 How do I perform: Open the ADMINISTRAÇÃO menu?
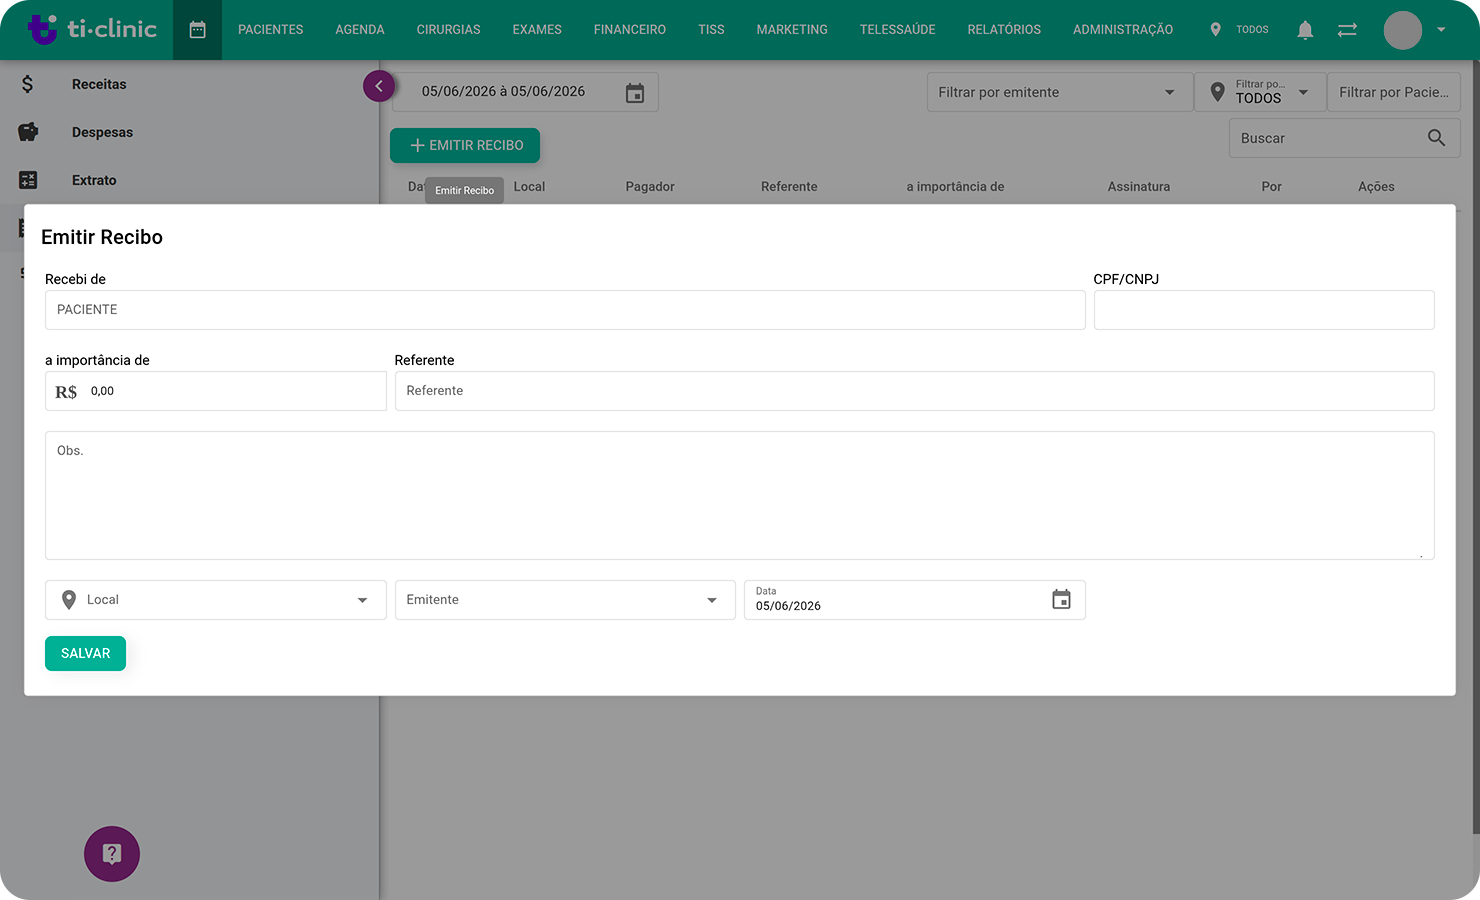pos(1123,30)
